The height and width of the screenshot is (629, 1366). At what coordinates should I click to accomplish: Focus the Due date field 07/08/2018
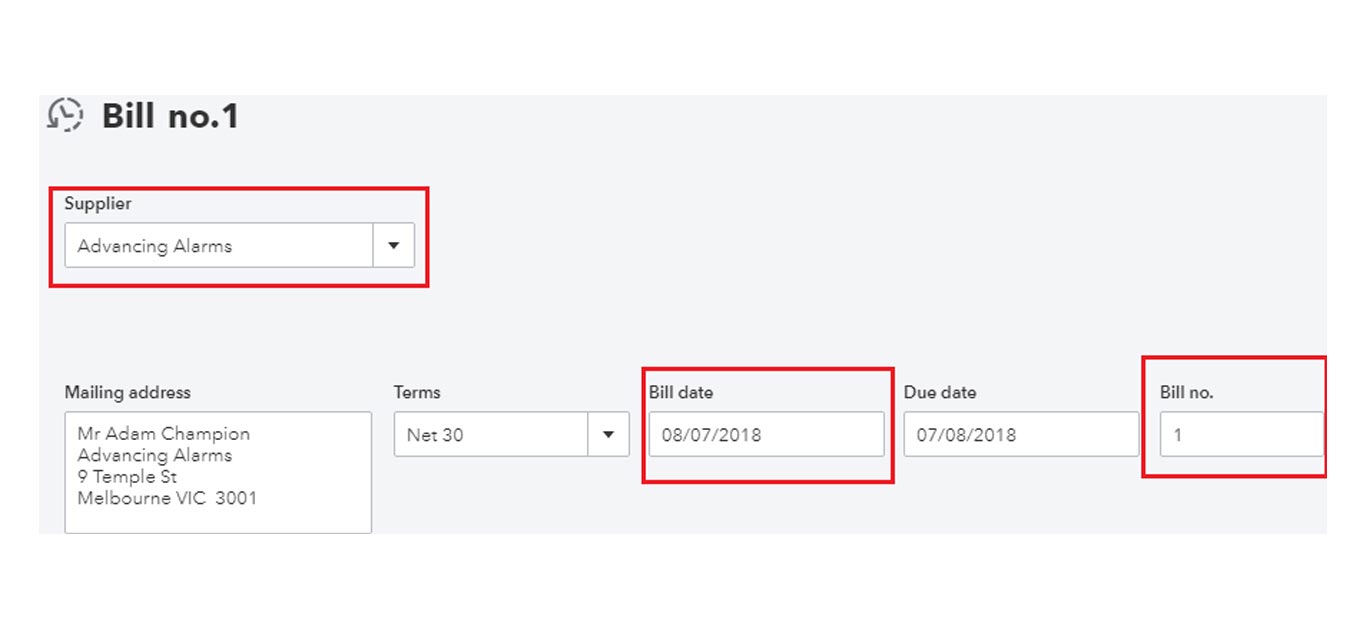1021,435
